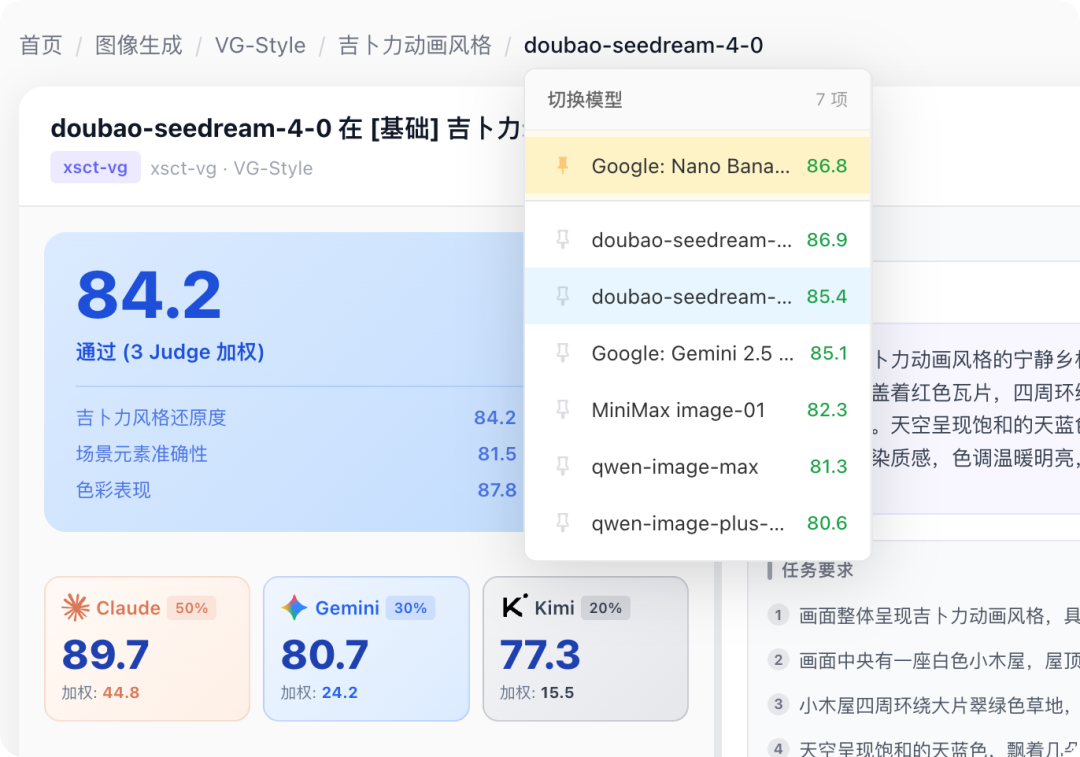This screenshot has width=1080, height=757.
Task: Click the pin icon next to qwen-image-max
Action: point(560,467)
